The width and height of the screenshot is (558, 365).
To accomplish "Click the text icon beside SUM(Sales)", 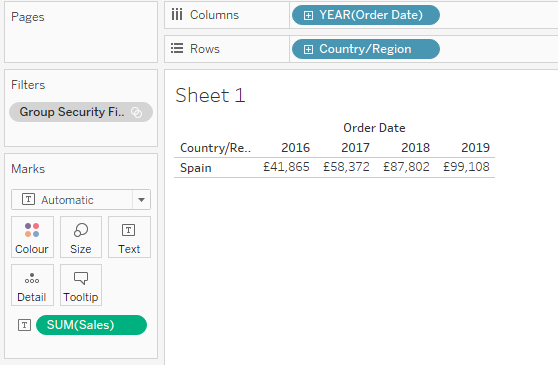I will tap(24, 325).
